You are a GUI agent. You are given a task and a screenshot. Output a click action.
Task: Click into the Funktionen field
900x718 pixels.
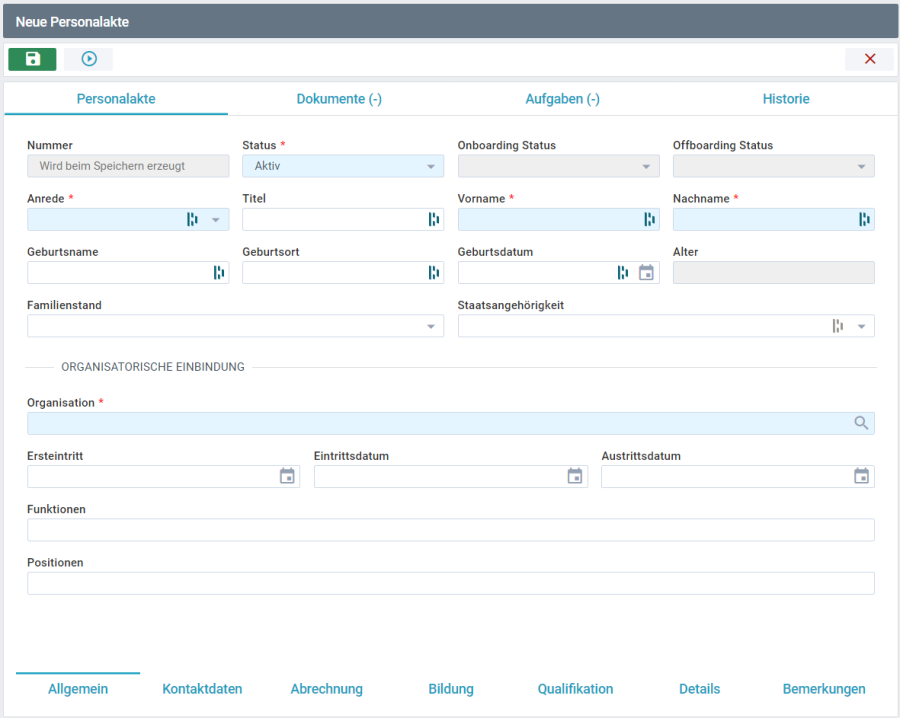451,530
